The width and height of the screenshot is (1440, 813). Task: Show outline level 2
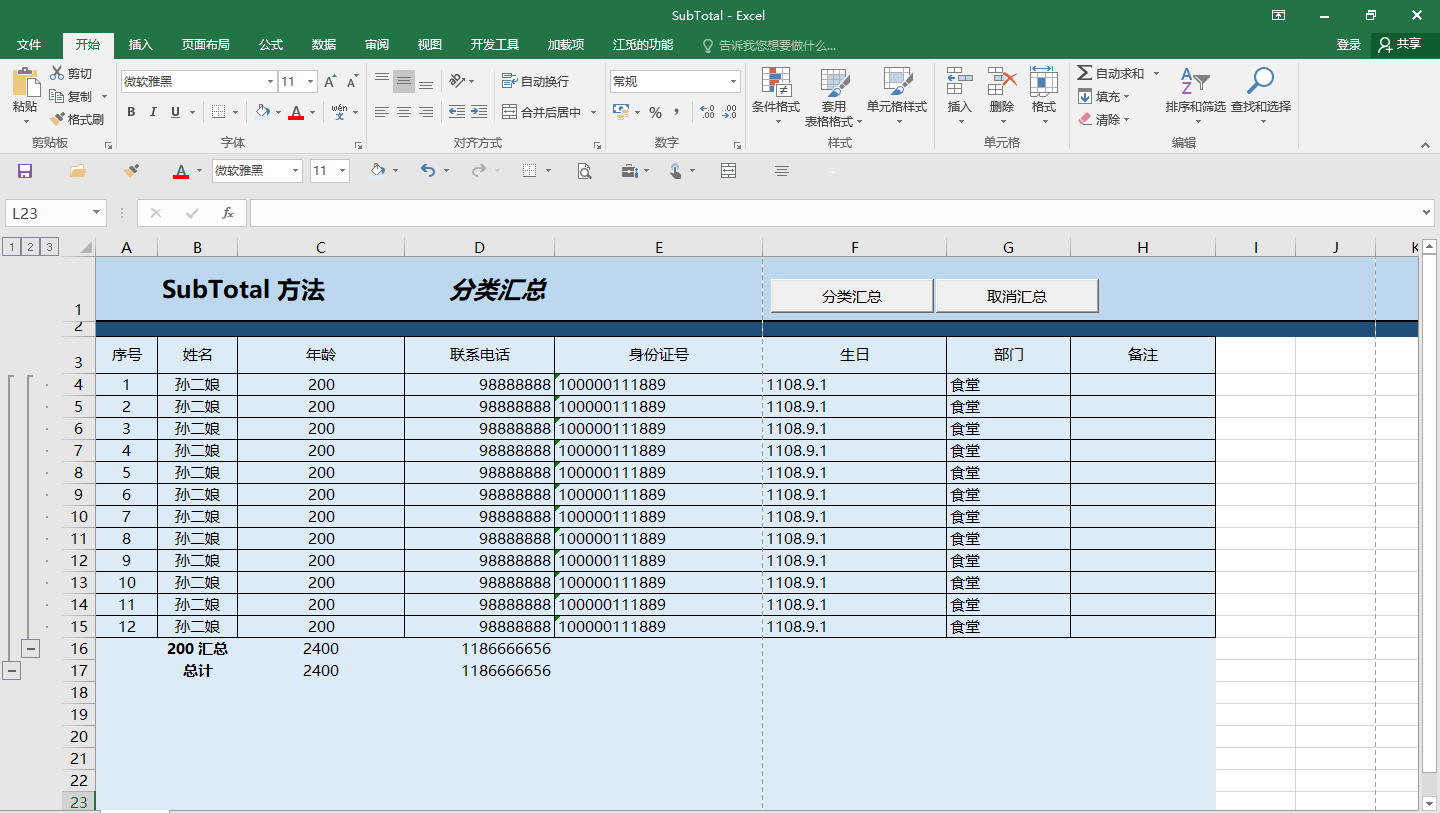point(30,247)
